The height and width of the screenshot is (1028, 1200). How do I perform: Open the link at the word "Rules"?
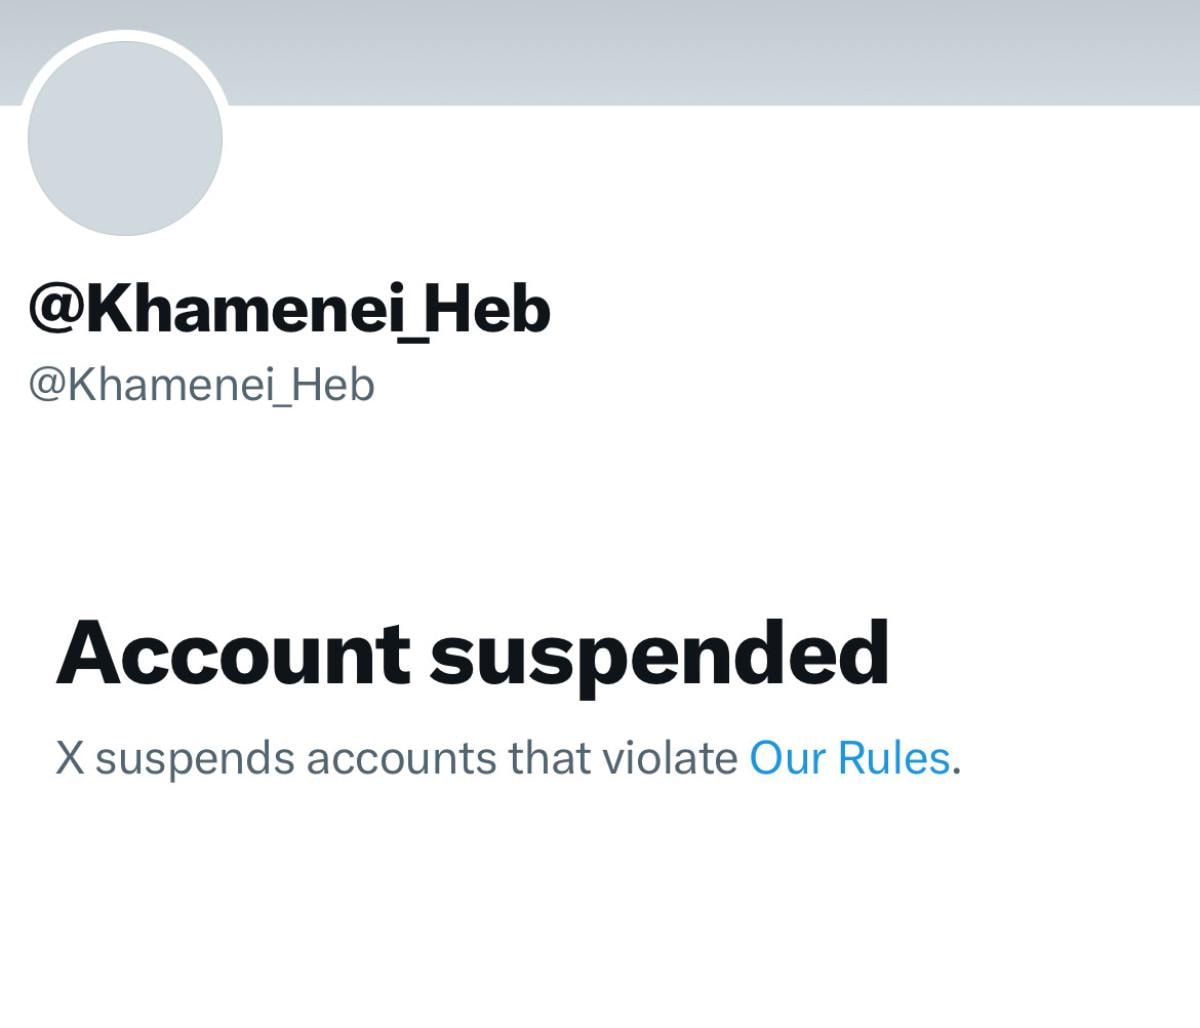point(893,758)
